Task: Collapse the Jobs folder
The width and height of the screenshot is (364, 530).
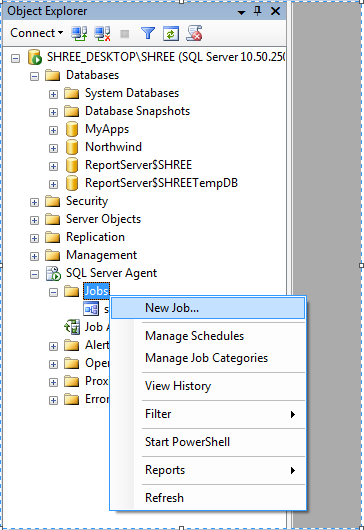Action: (x=53, y=292)
